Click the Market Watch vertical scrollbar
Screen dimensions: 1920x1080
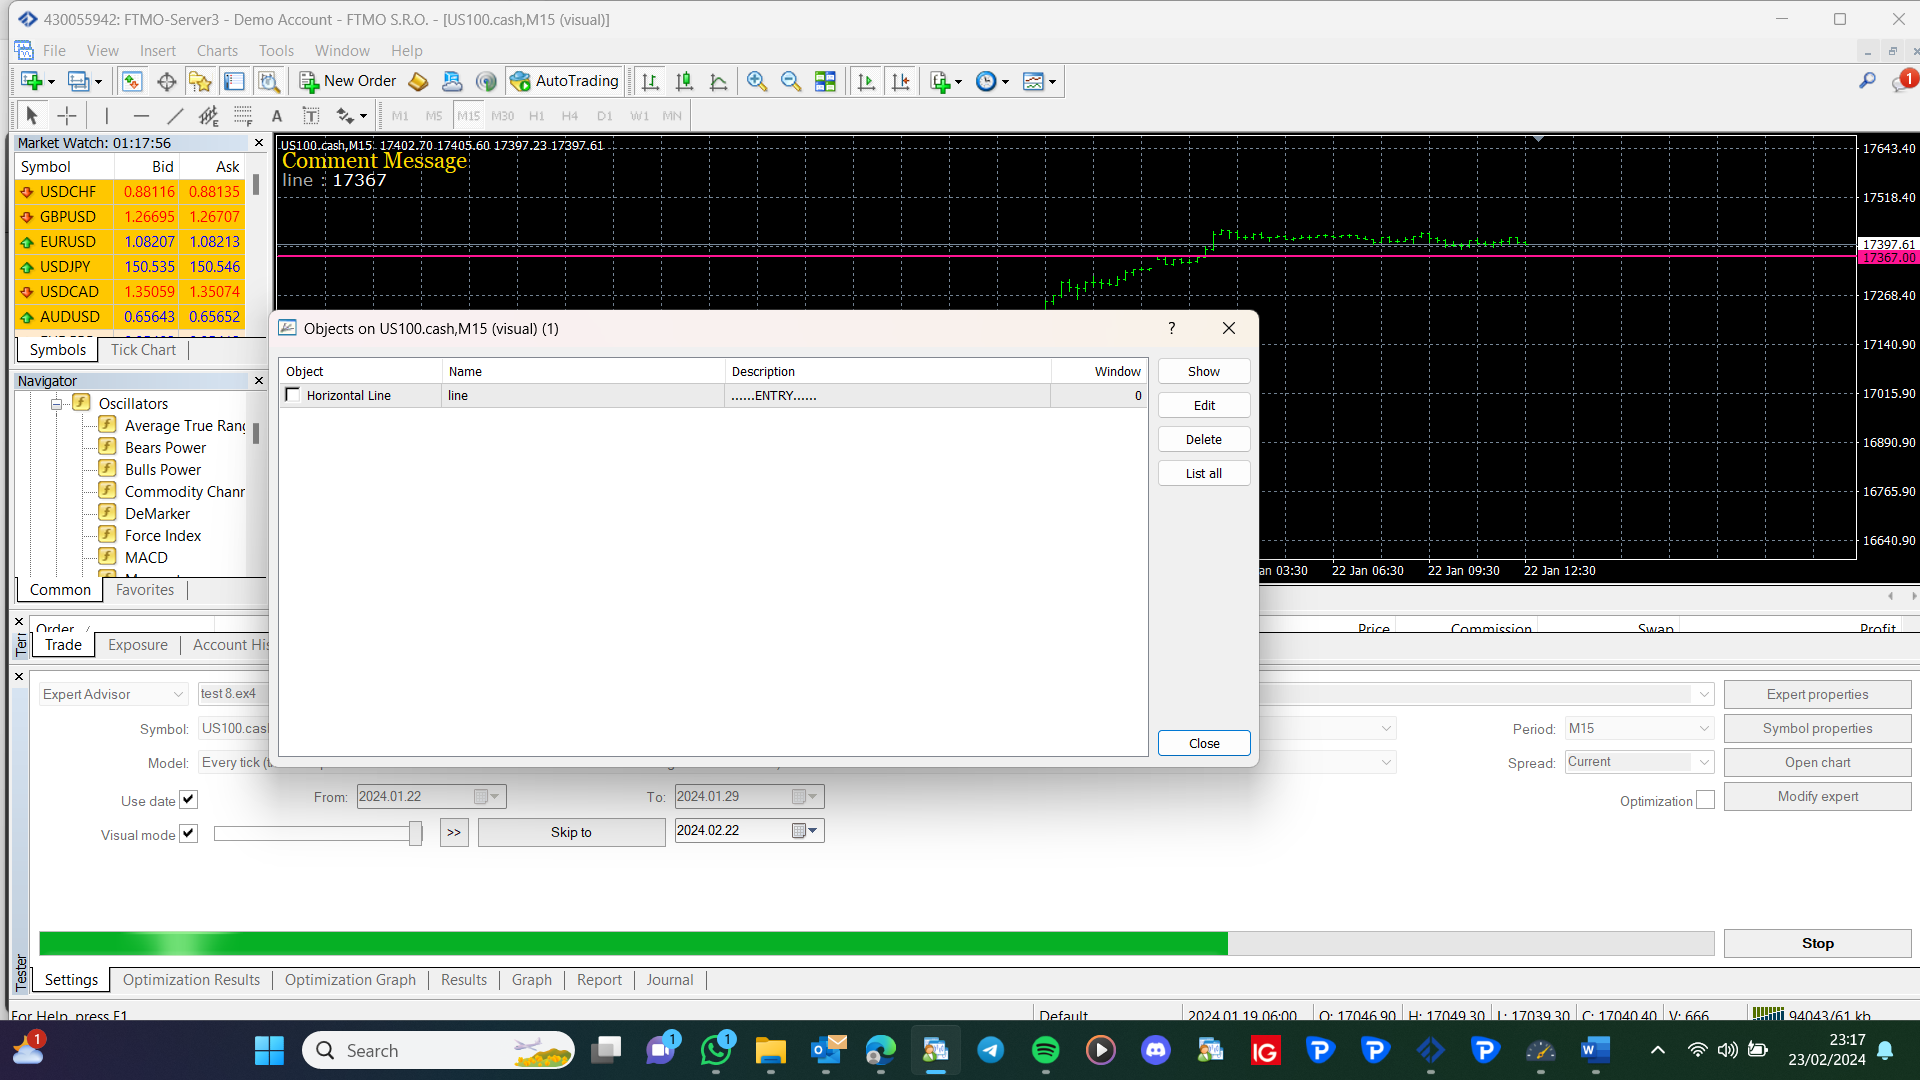pyautogui.click(x=256, y=184)
